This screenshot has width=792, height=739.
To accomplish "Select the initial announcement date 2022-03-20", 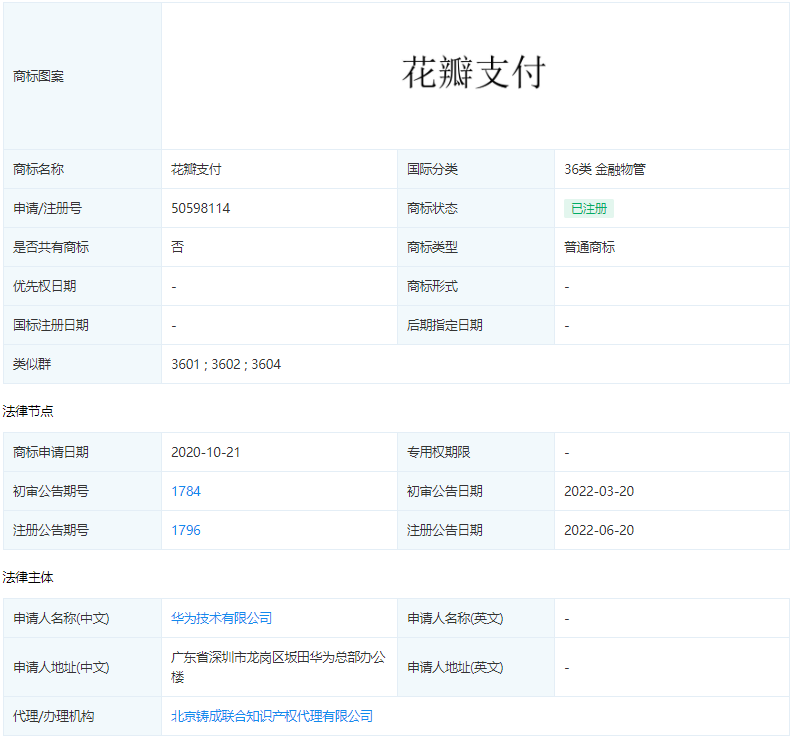I will pyautogui.click(x=599, y=491).
